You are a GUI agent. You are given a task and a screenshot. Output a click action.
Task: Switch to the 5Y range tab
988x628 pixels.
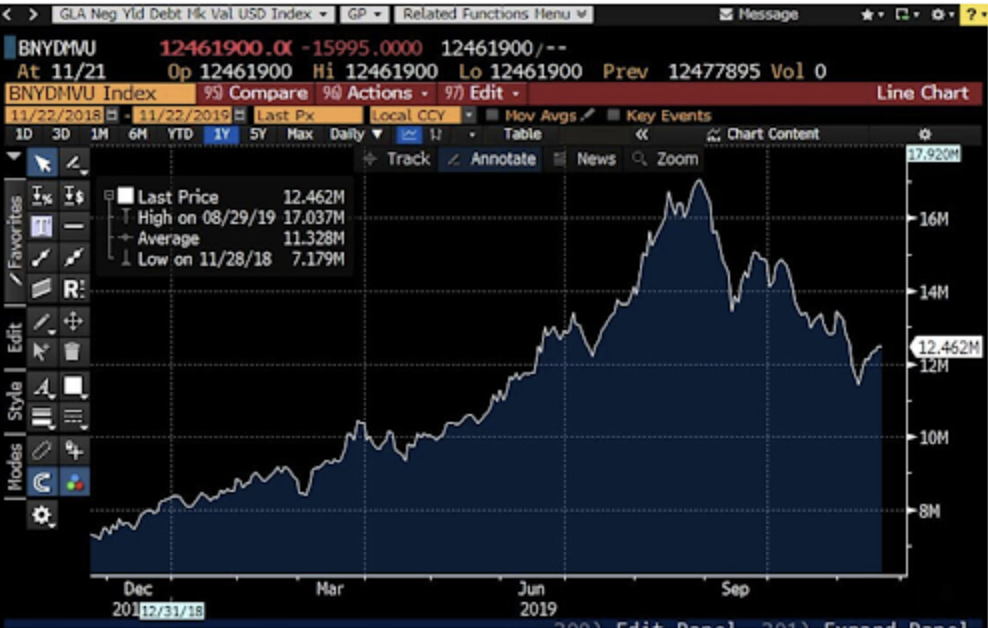[x=258, y=134]
